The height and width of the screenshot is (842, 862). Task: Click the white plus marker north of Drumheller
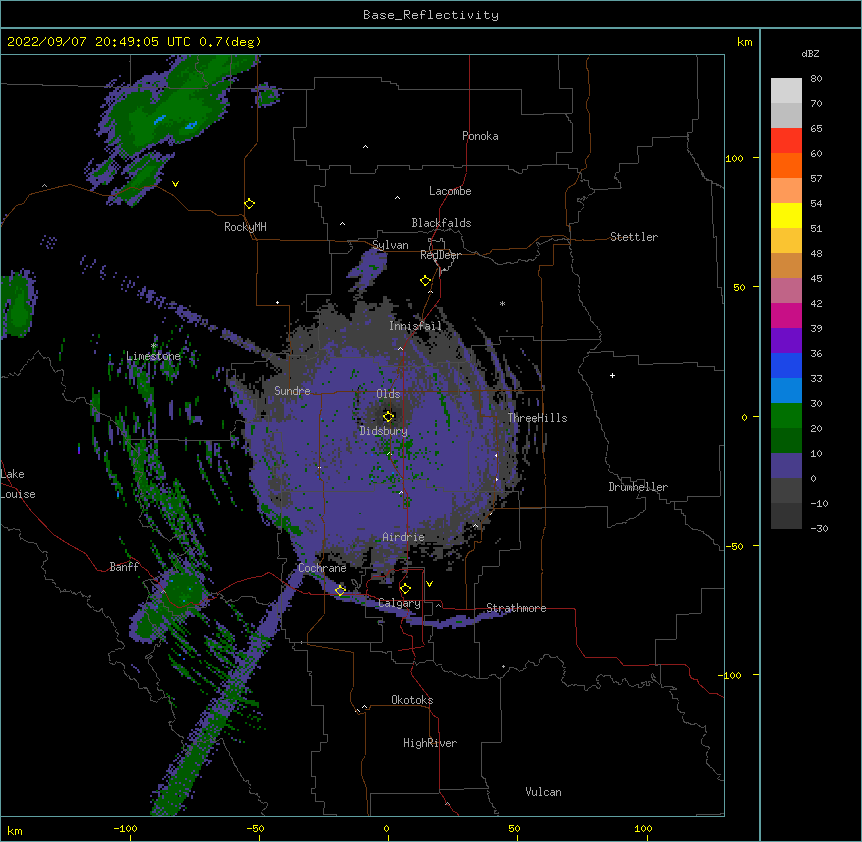coord(612,375)
